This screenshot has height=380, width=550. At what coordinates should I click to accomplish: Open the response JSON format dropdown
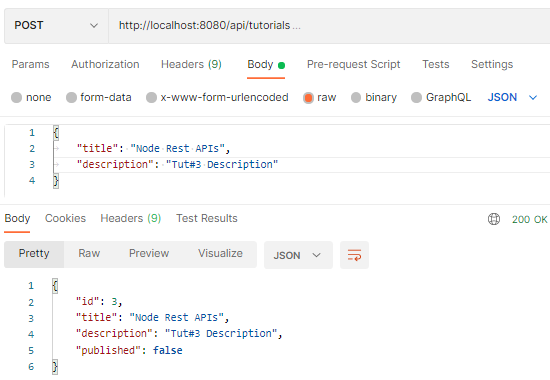[x=298, y=255]
